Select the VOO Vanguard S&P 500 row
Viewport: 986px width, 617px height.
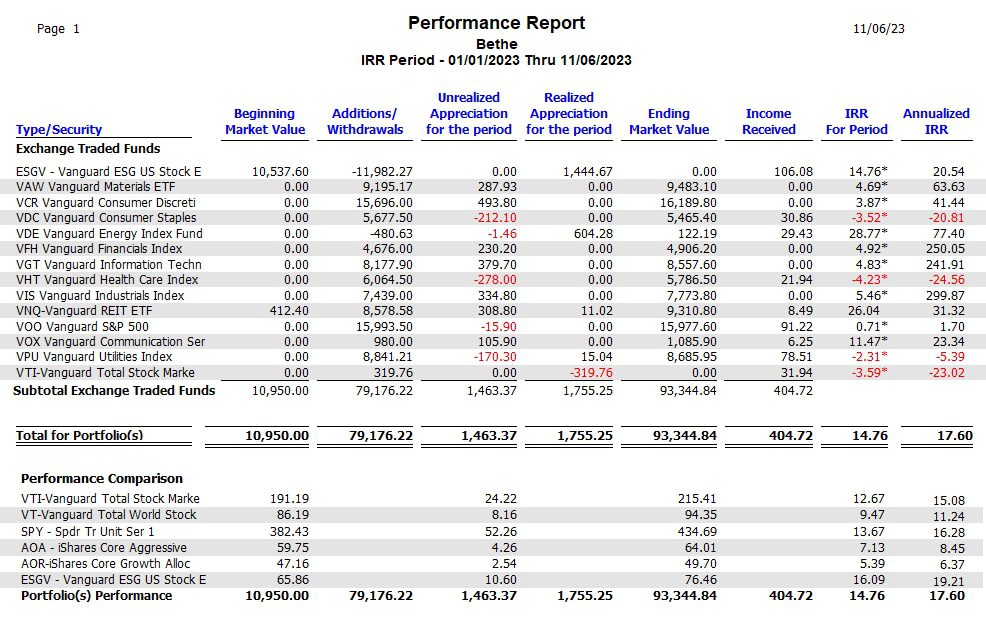(493, 326)
